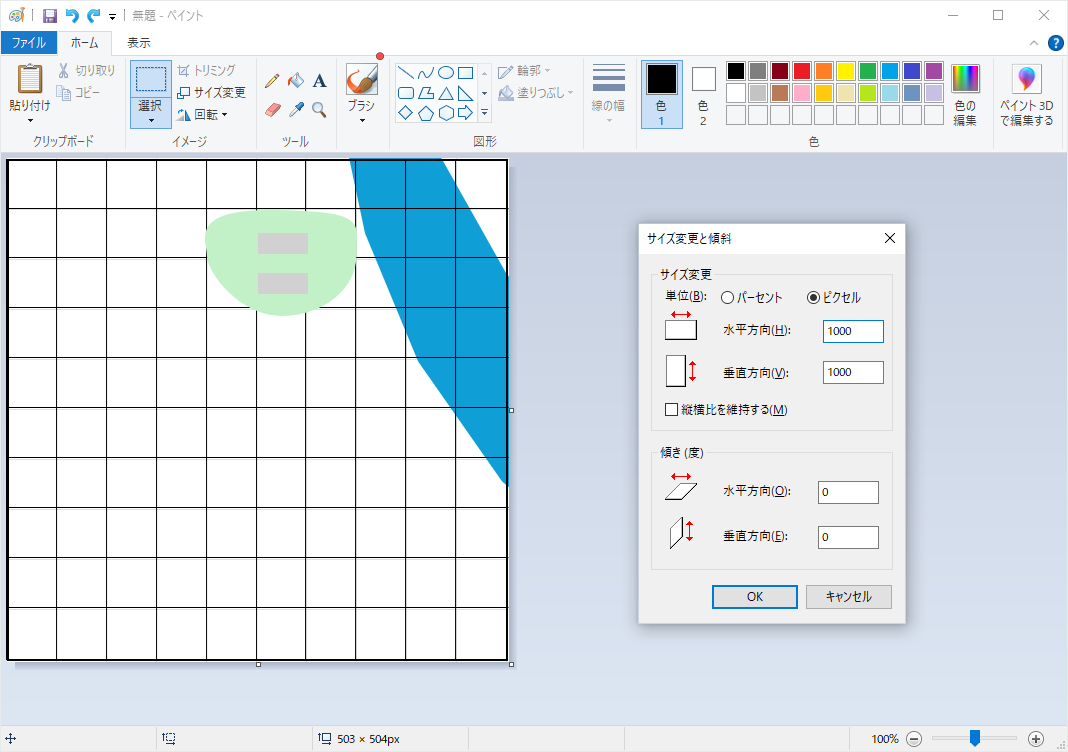Select the Magnifier tool
The width and height of the screenshot is (1068, 752).
(x=319, y=109)
